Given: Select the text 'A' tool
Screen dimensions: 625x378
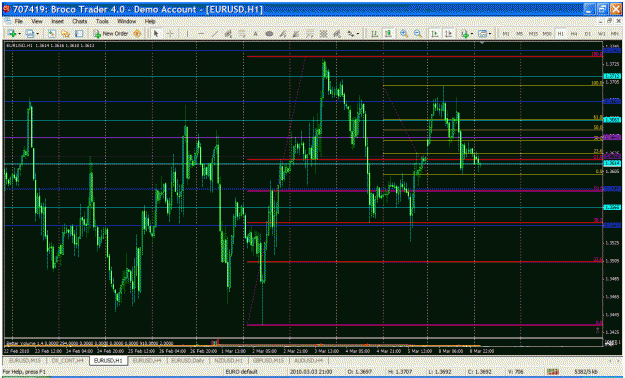Looking at the screenshot, I should click(255, 34).
